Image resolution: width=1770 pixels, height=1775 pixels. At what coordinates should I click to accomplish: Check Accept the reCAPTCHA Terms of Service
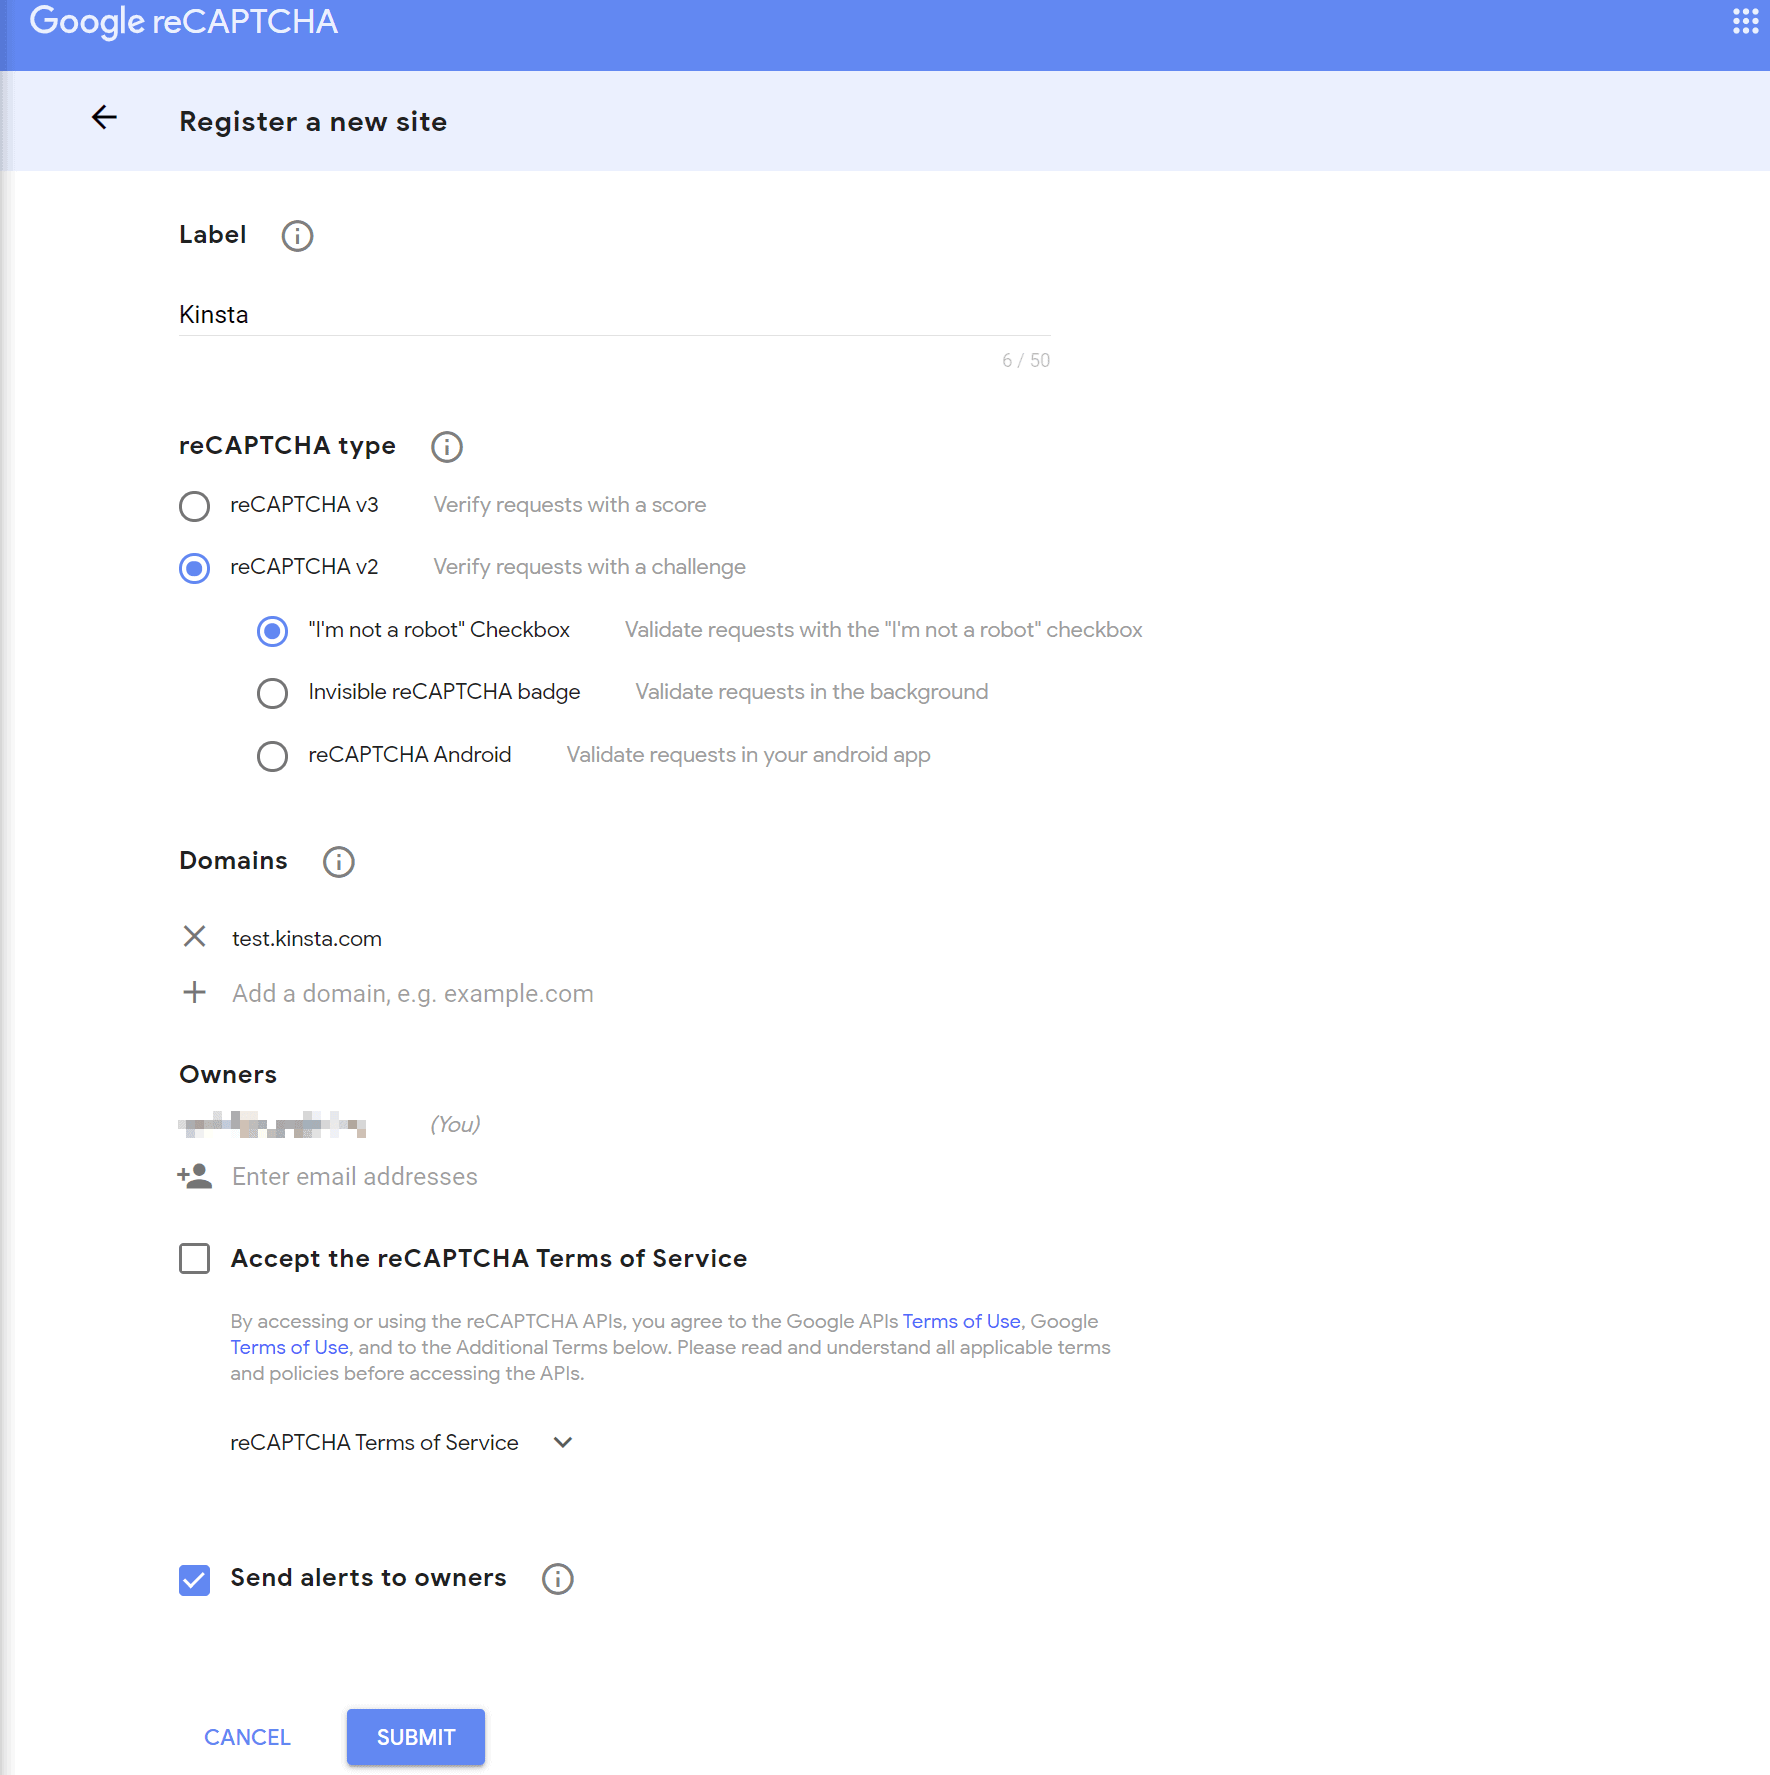194,1259
